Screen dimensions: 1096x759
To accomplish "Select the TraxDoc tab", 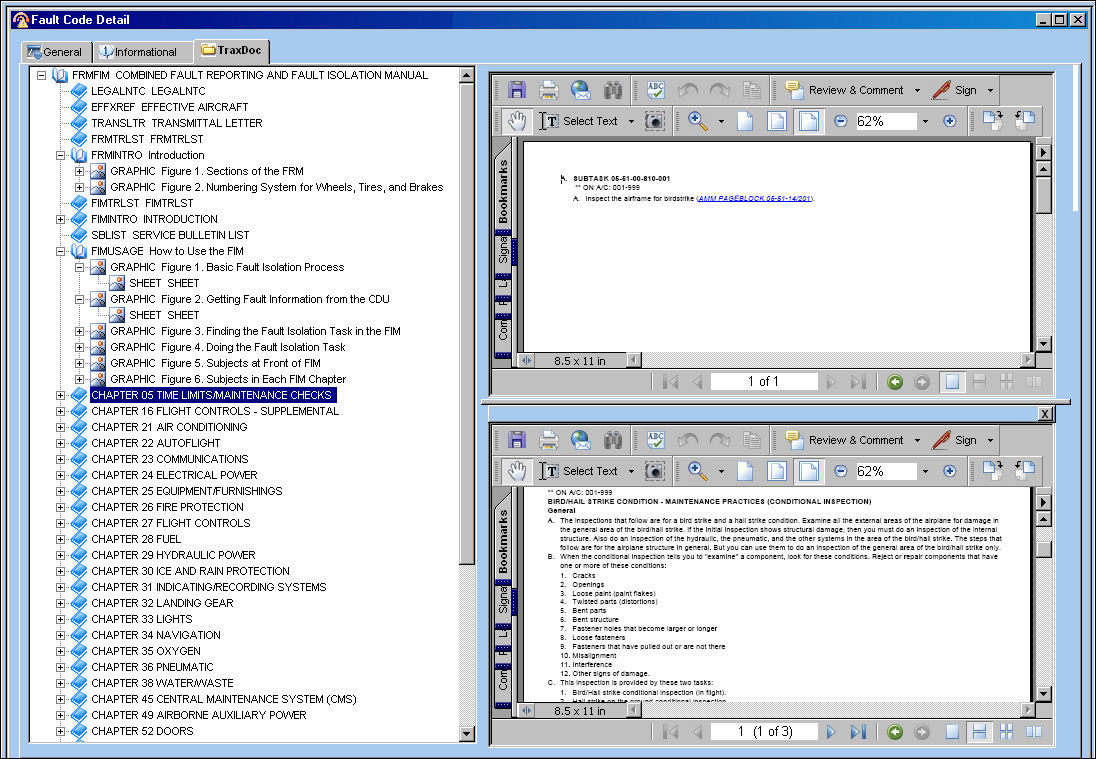I will click(231, 50).
